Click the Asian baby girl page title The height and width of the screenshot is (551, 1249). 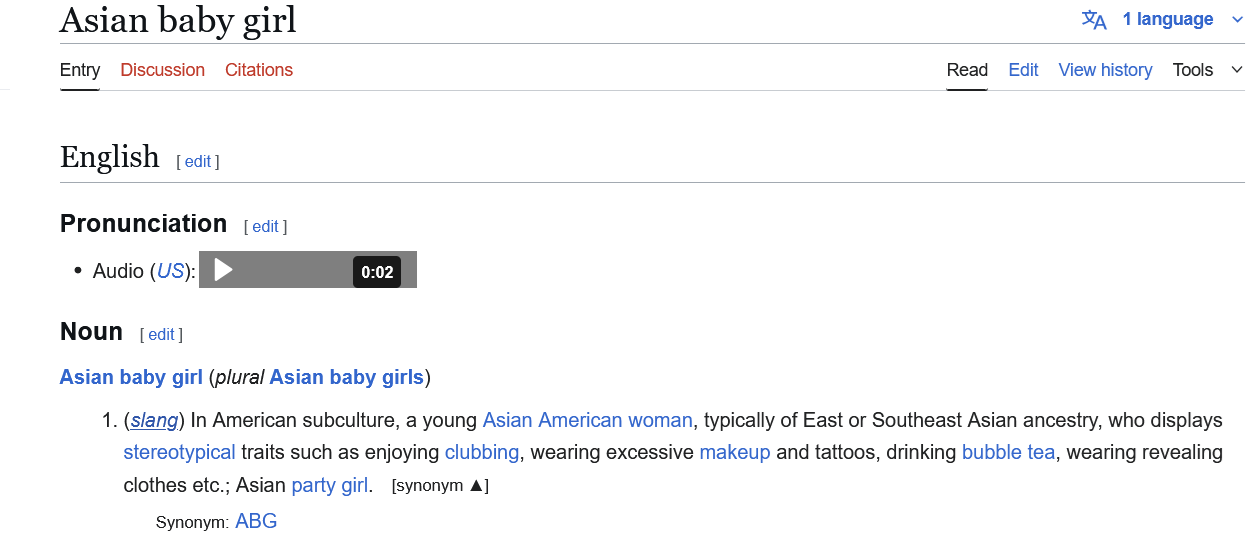(178, 20)
